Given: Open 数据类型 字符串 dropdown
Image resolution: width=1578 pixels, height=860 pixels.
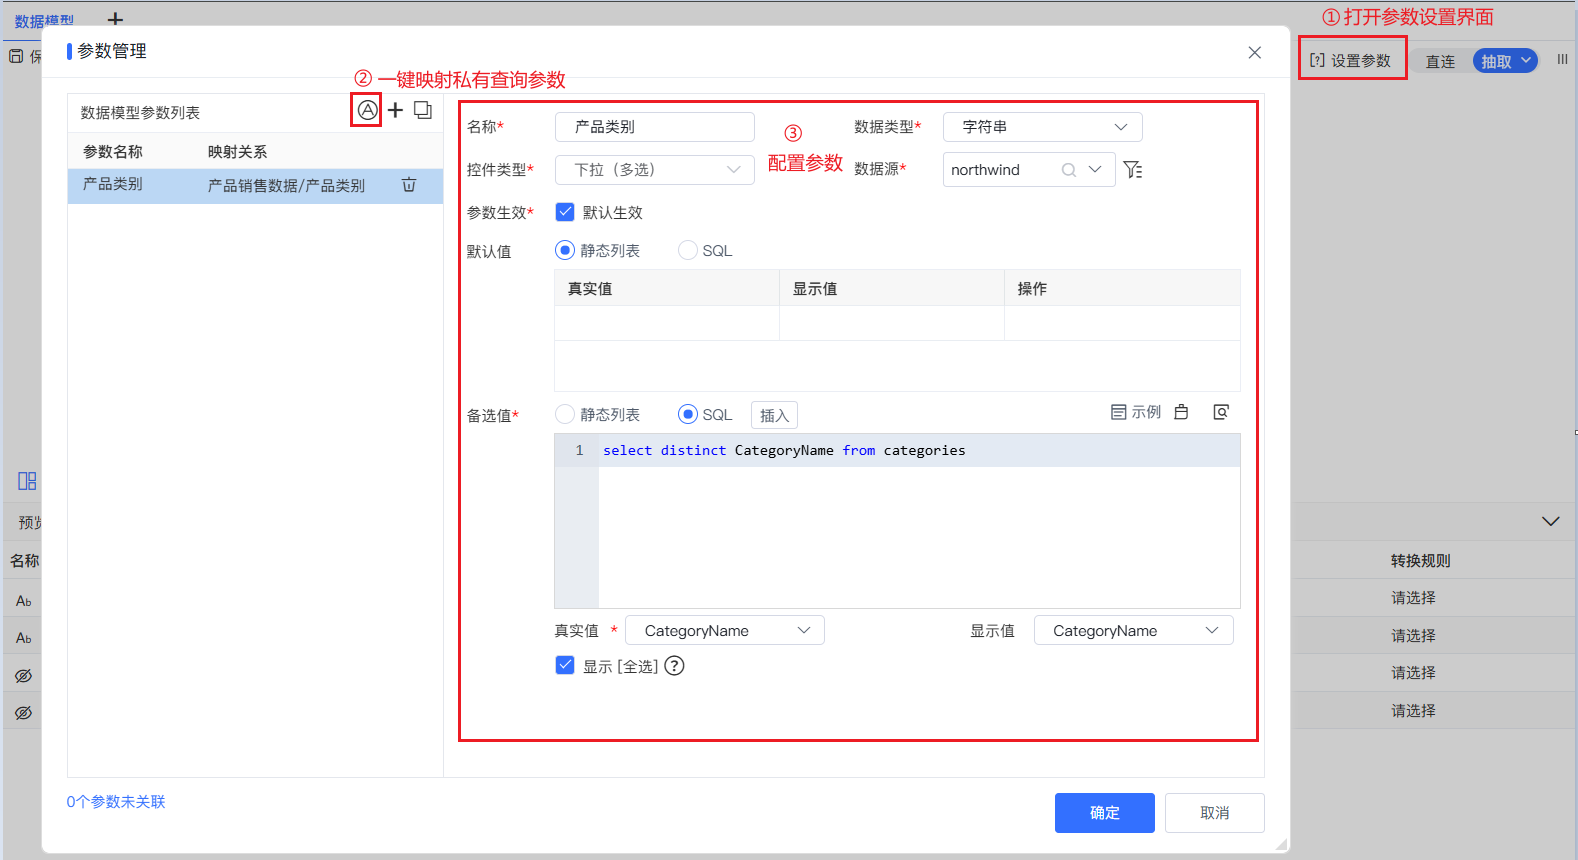Looking at the screenshot, I should click(x=1042, y=127).
